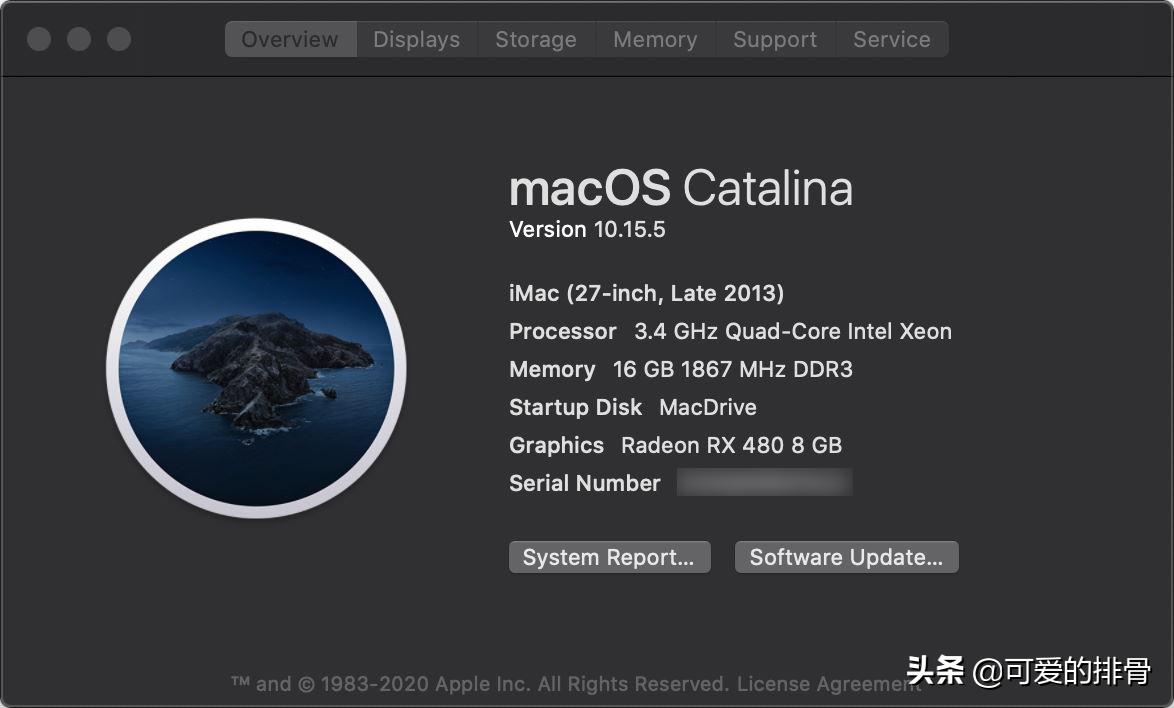The height and width of the screenshot is (708, 1174).
Task: Click the blurred serial number value
Action: (x=764, y=483)
